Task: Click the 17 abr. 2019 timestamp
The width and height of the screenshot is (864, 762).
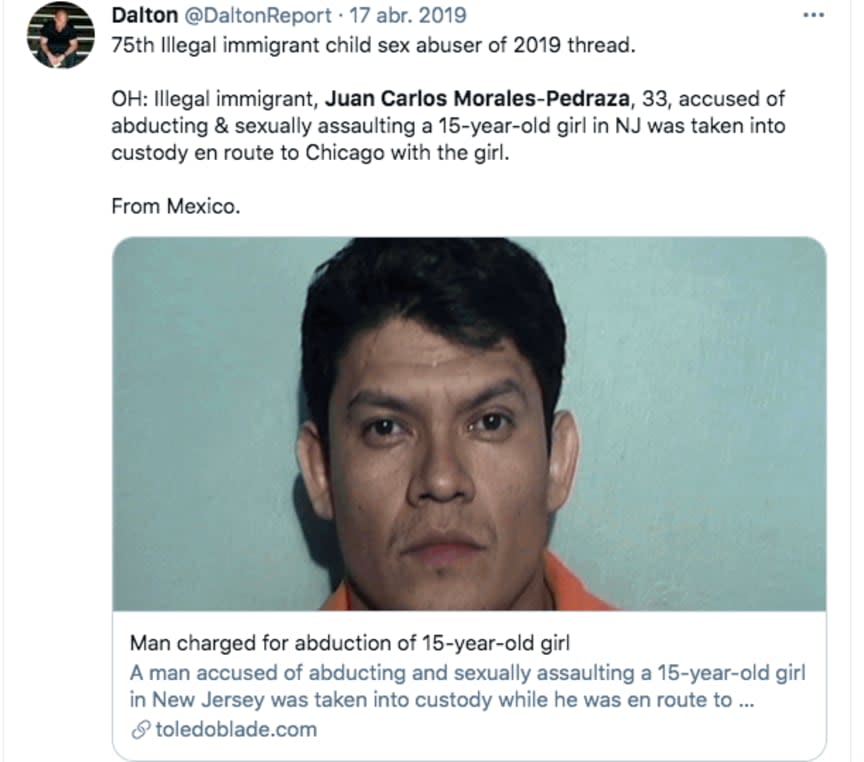Action: coord(408,15)
